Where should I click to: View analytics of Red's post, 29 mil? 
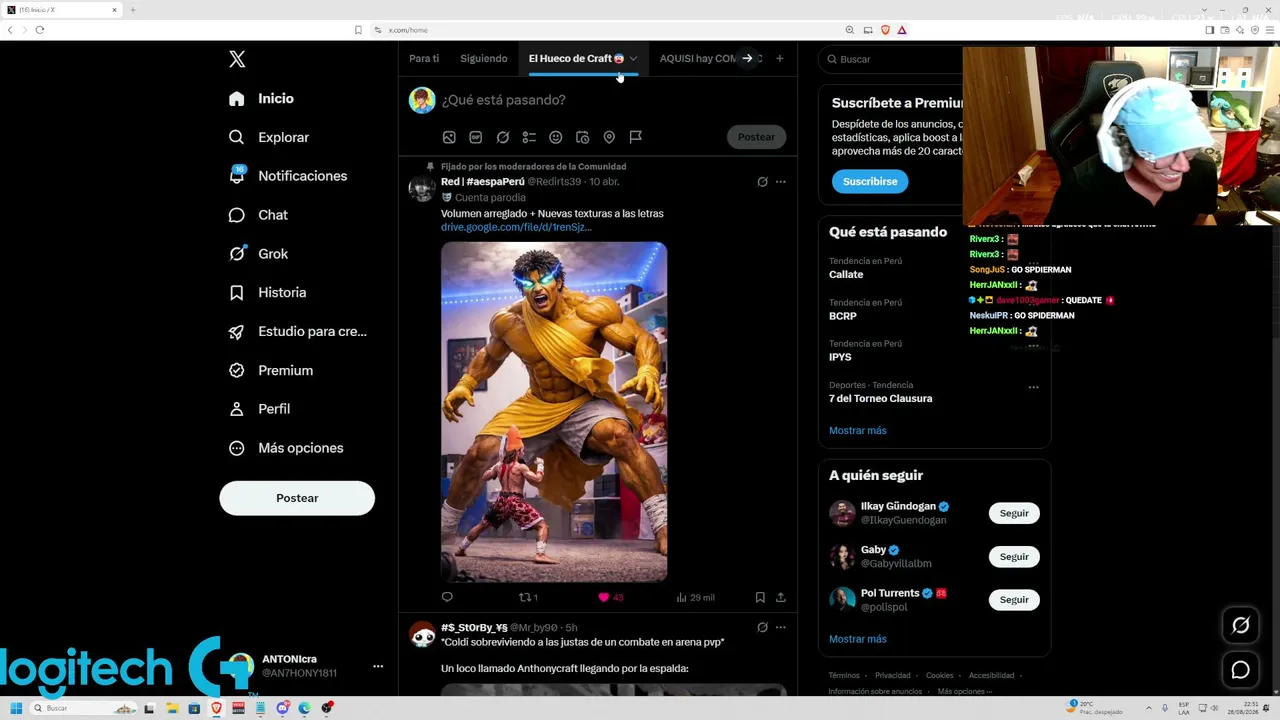pyautogui.click(x=695, y=598)
